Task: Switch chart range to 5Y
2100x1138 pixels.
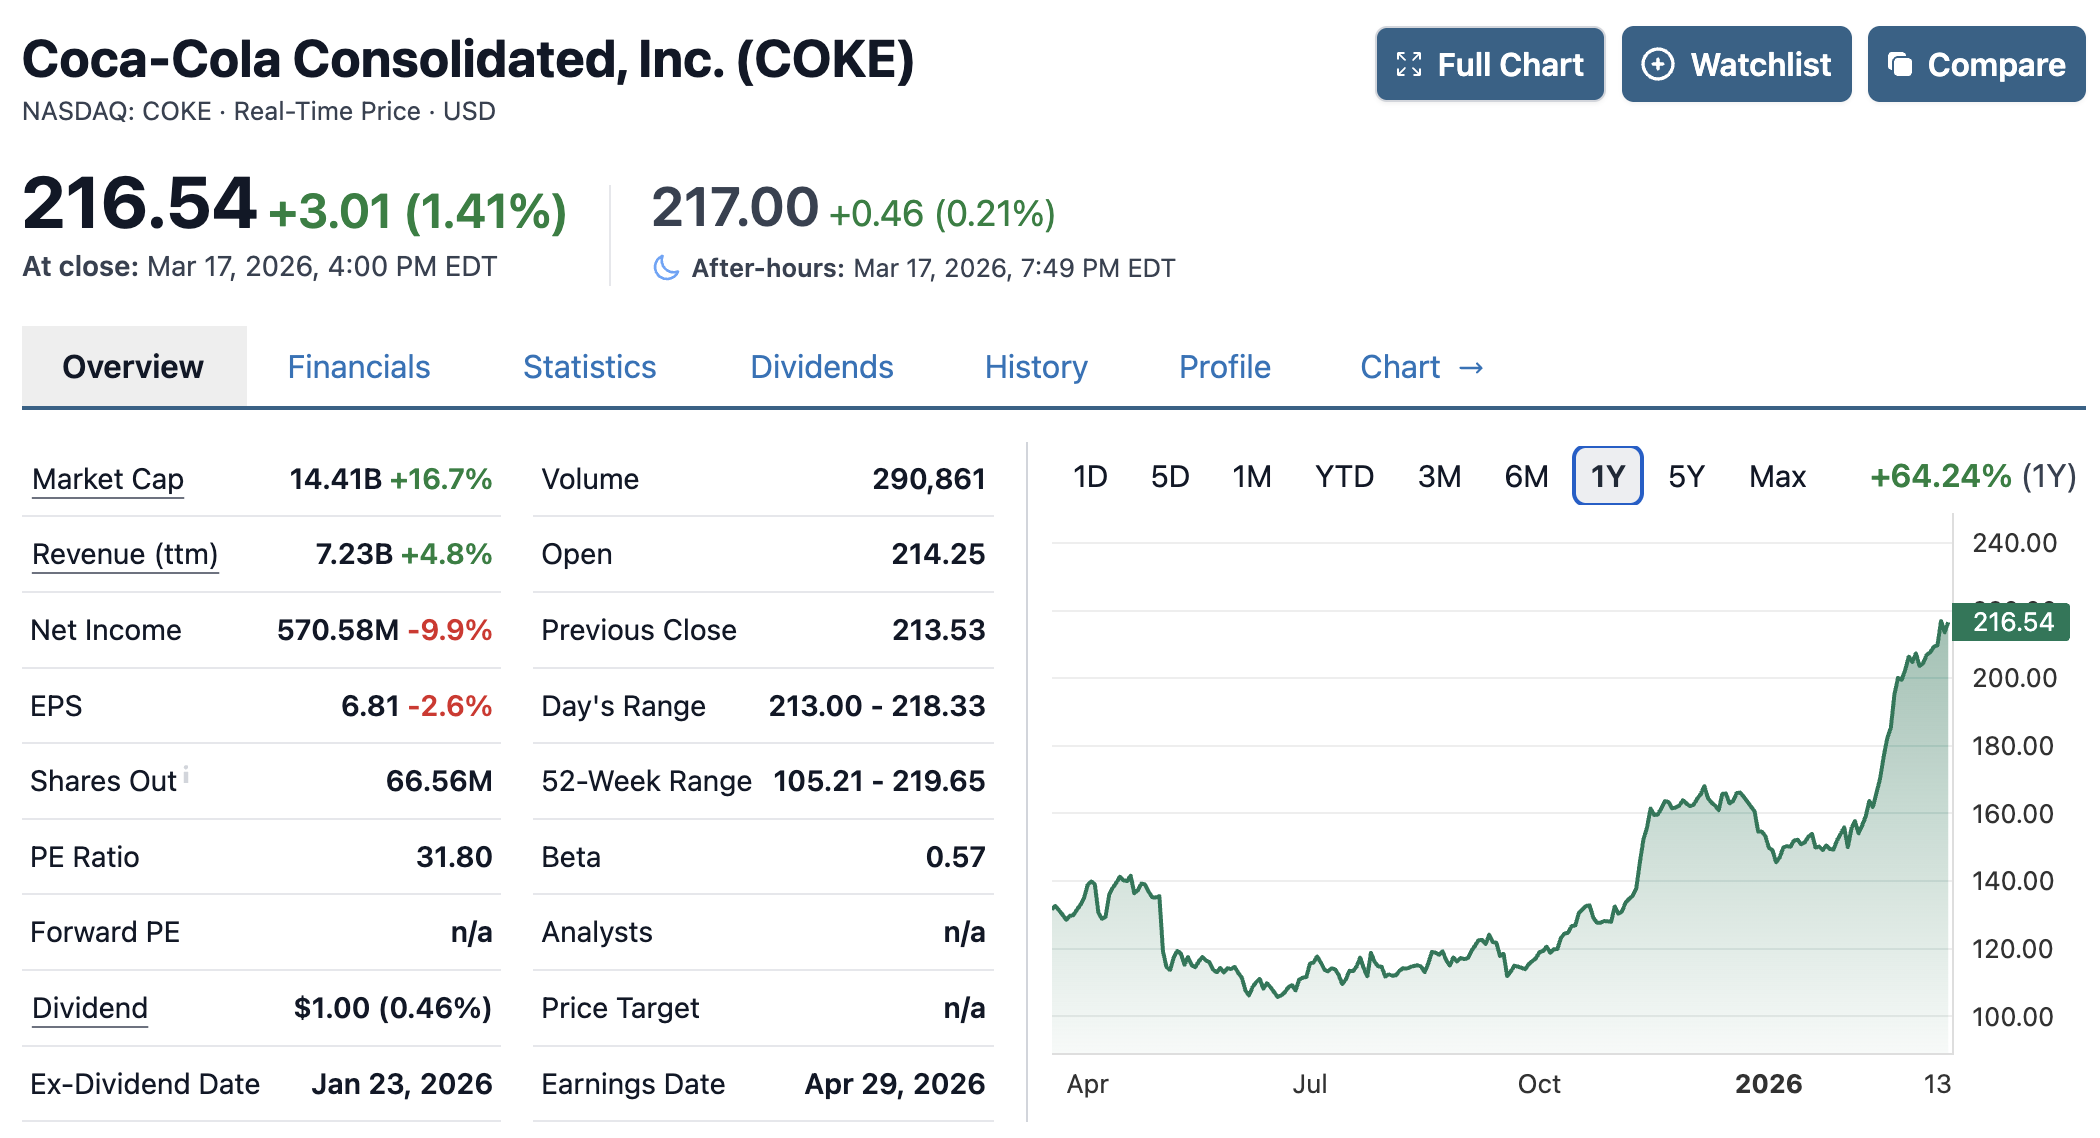Action: (1686, 476)
